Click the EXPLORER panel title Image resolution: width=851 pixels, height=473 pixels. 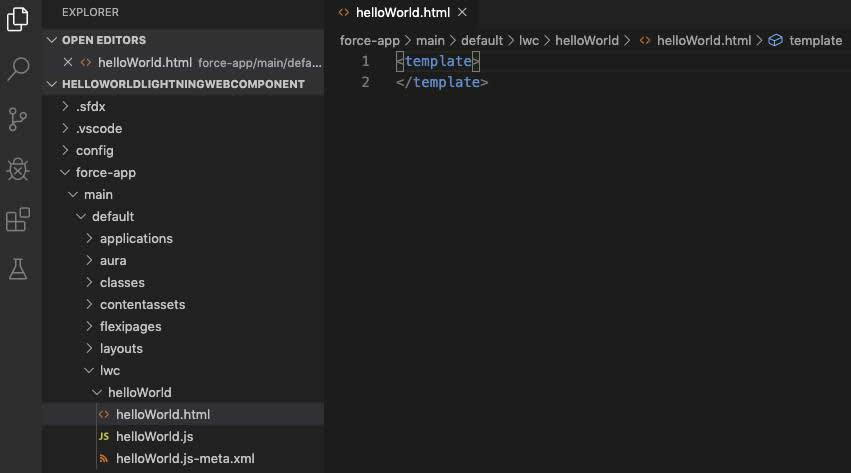coord(90,12)
